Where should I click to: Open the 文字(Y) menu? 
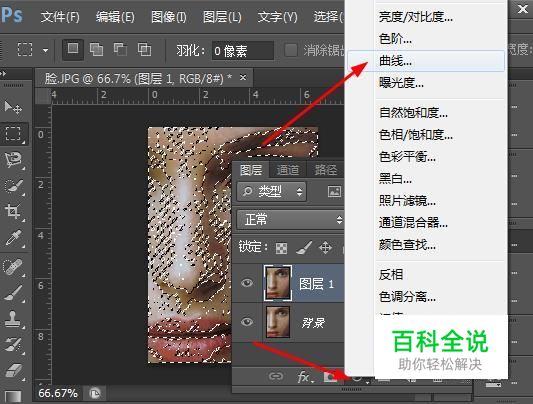click(277, 17)
